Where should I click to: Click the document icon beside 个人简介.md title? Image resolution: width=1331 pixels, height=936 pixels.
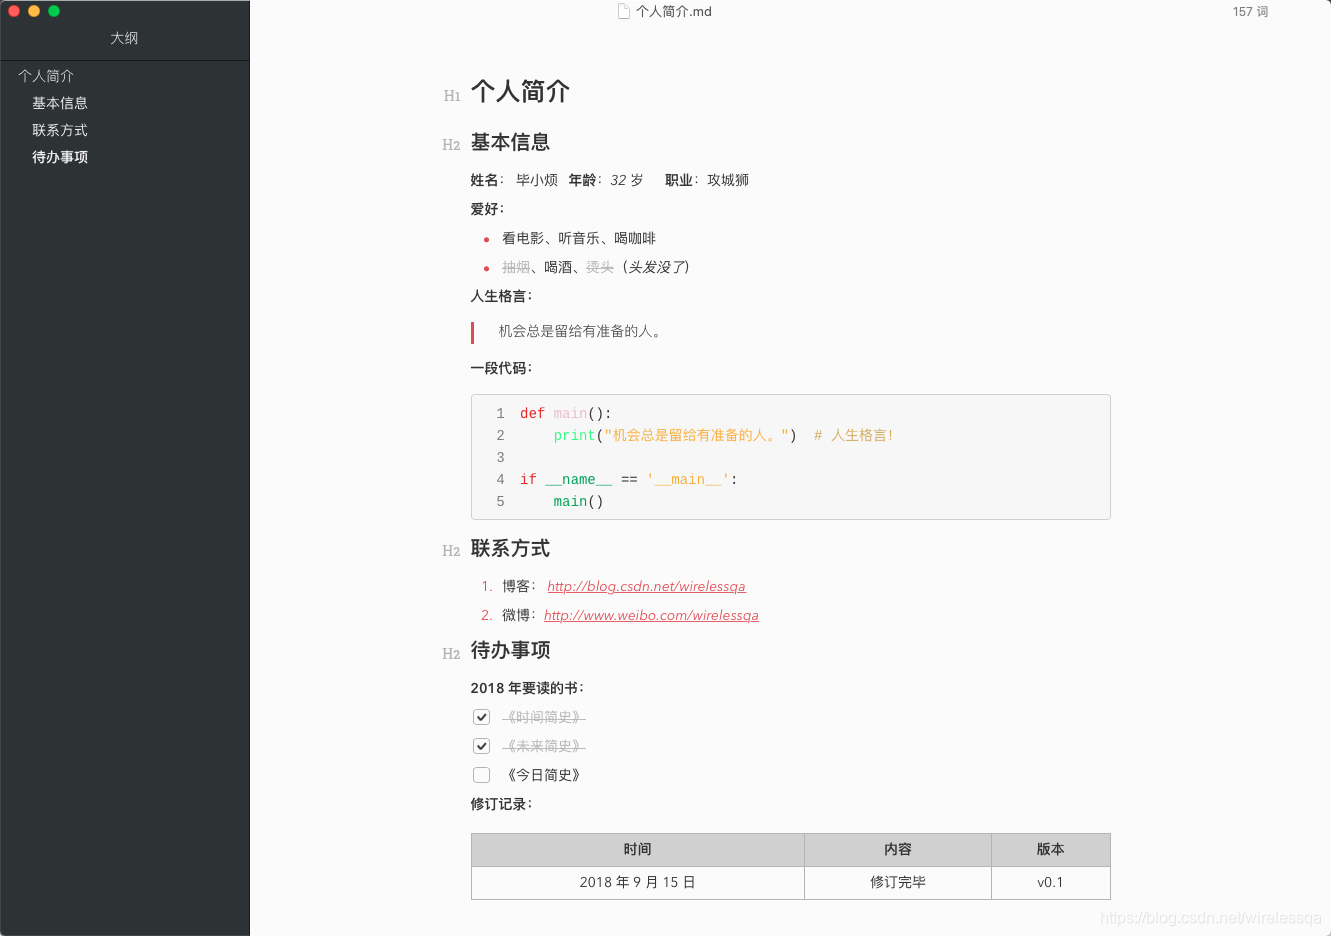click(623, 11)
